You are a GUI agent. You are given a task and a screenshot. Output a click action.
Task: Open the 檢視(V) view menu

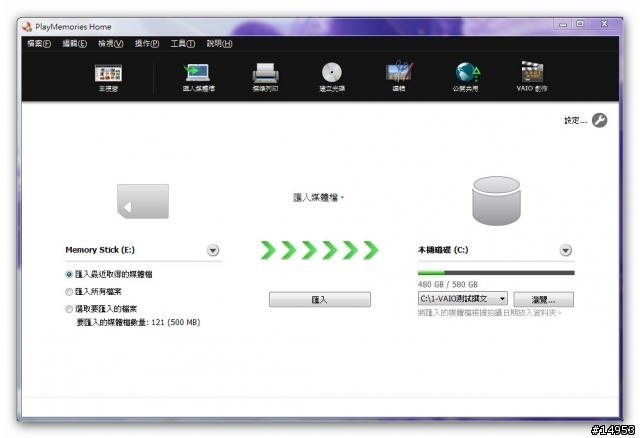click(111, 43)
